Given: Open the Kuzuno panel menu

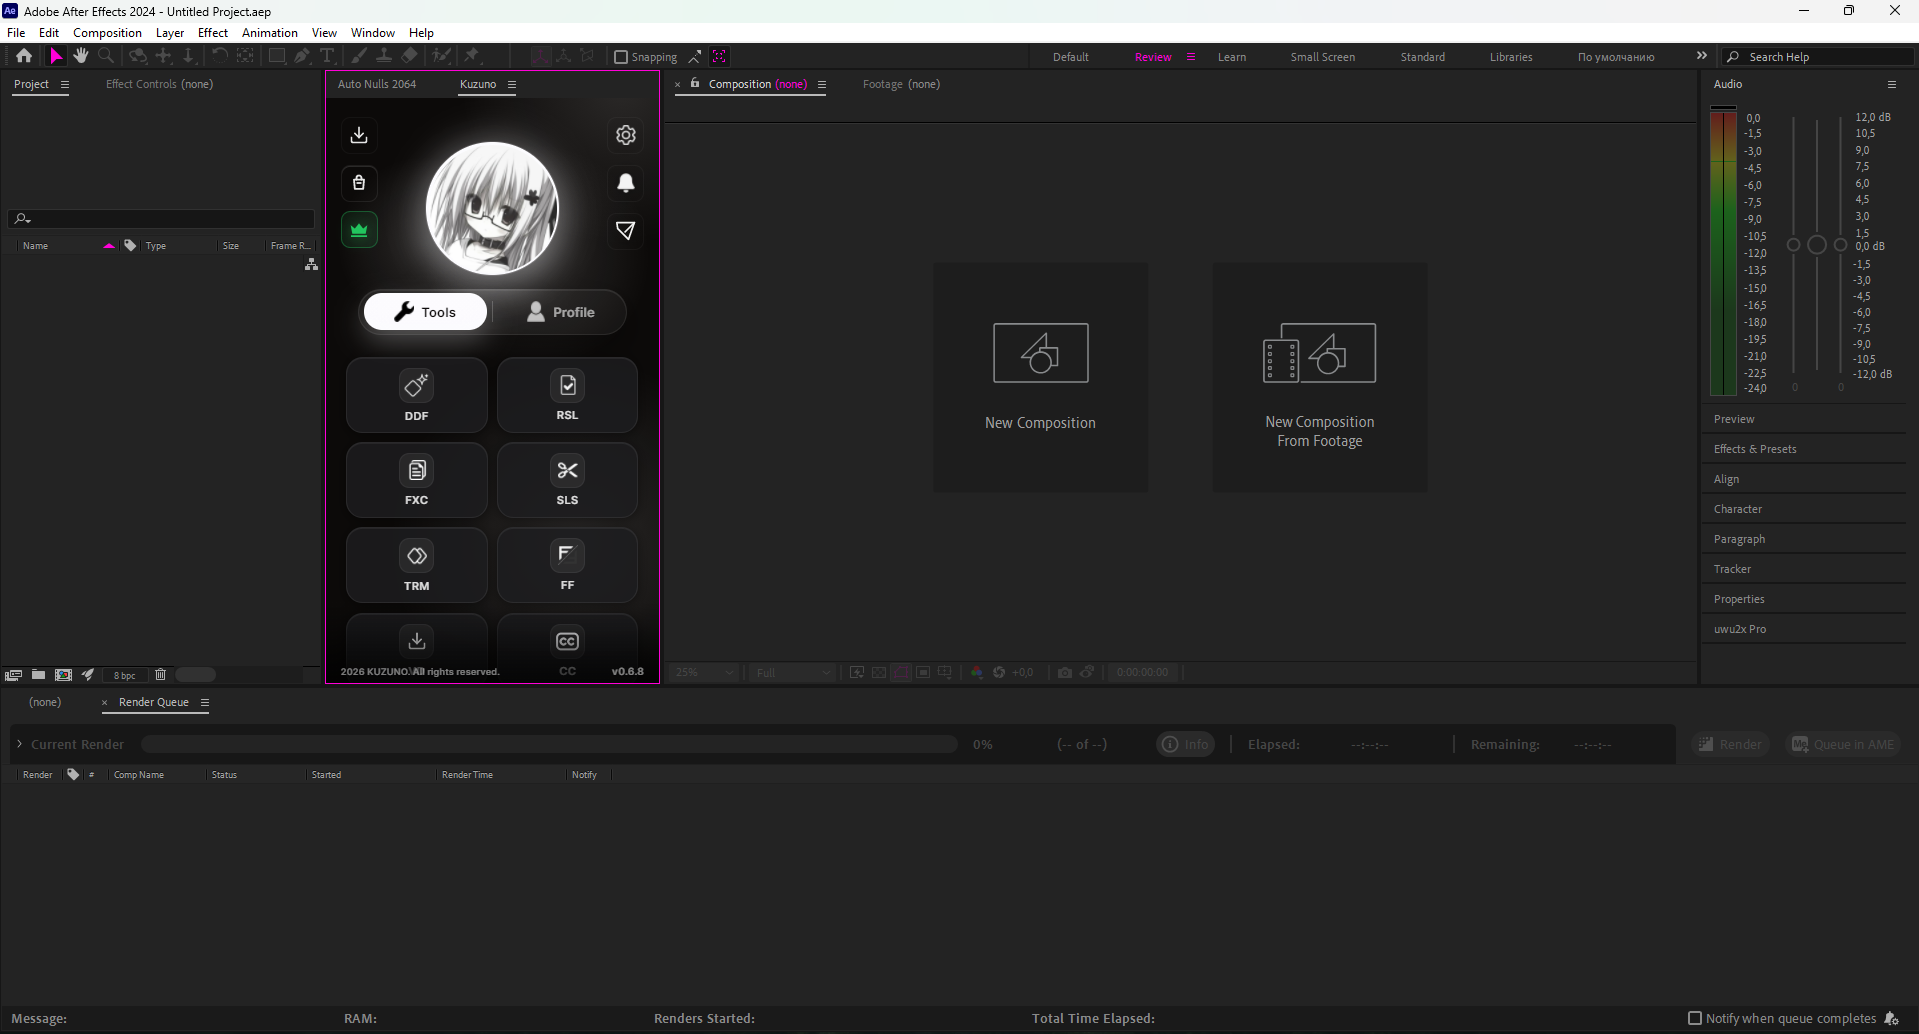Looking at the screenshot, I should tap(512, 85).
